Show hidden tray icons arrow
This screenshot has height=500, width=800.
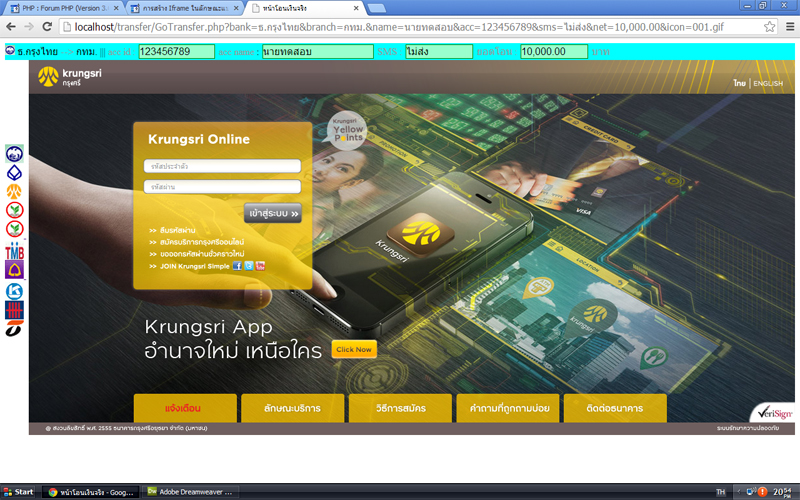[x=739, y=492]
